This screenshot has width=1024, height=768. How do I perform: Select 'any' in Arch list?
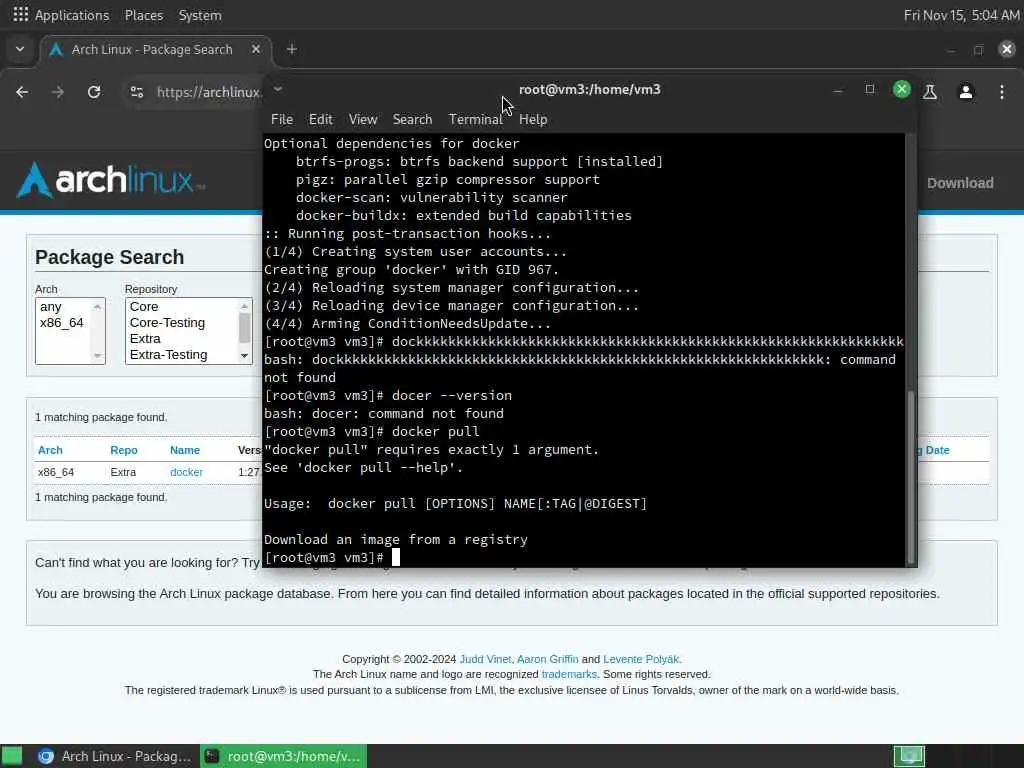pyautogui.click(x=51, y=307)
